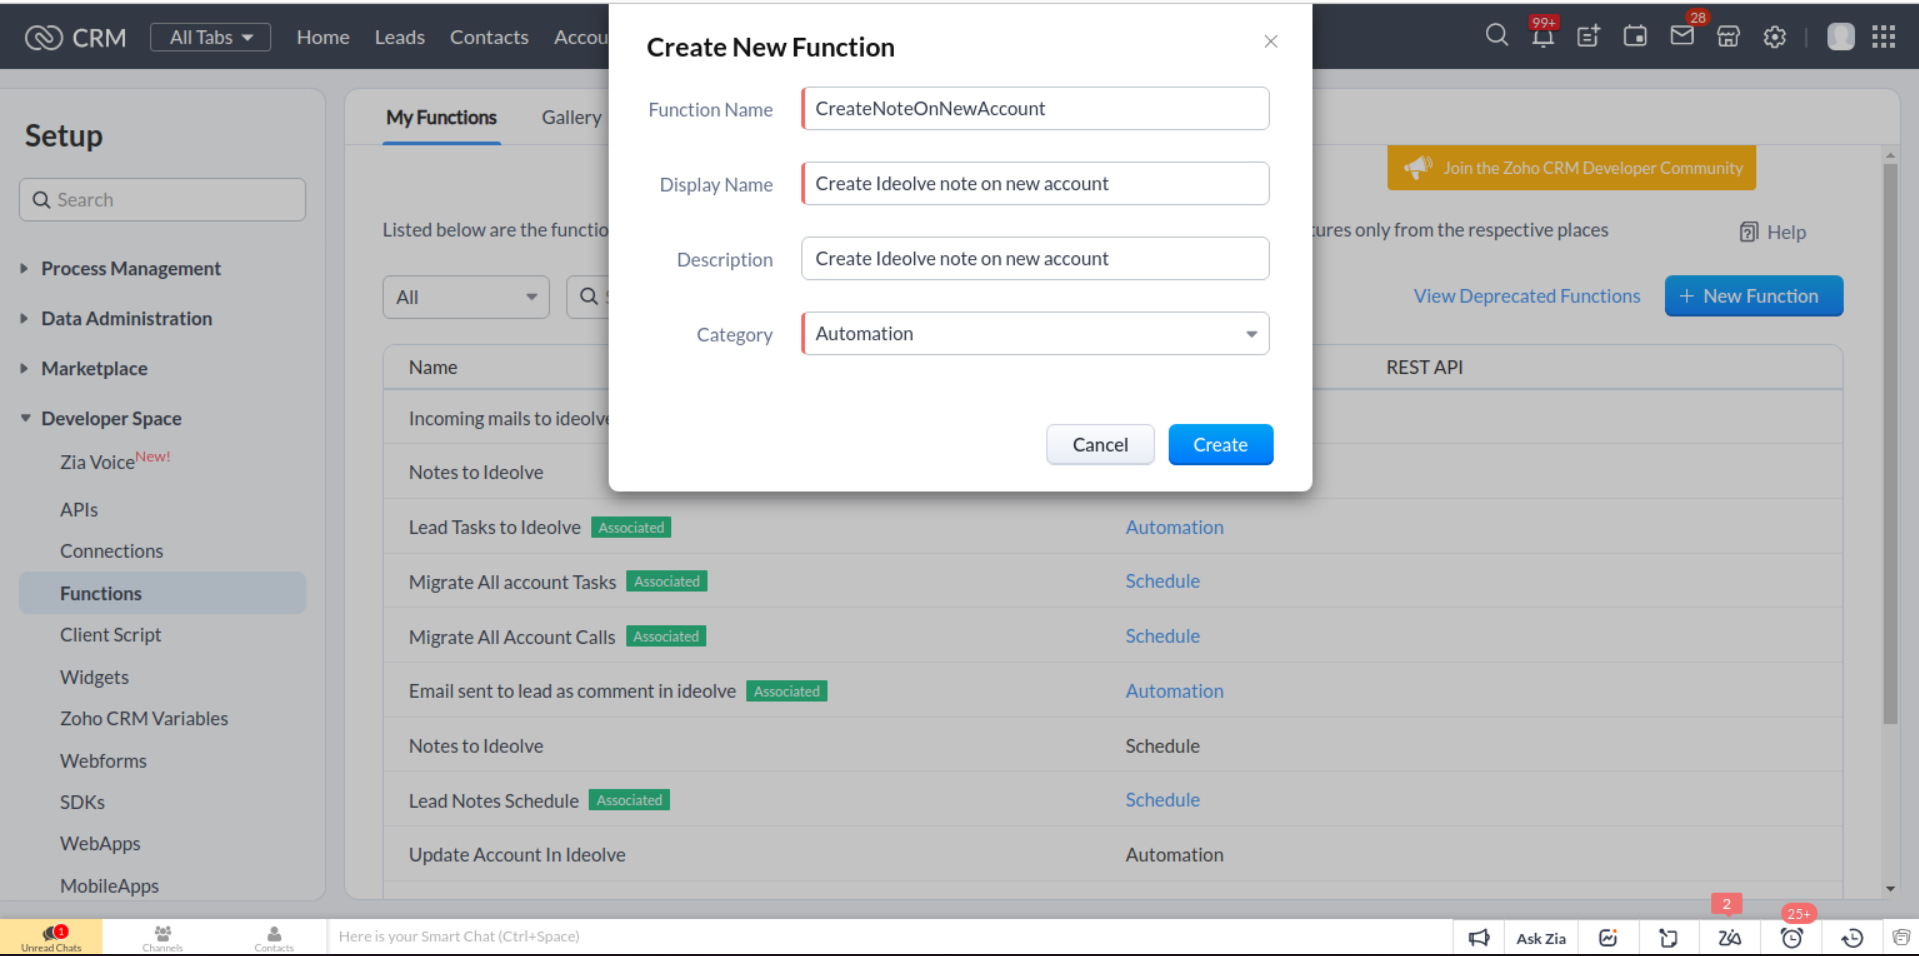Click the Setup sidebar Search box

(x=162, y=200)
